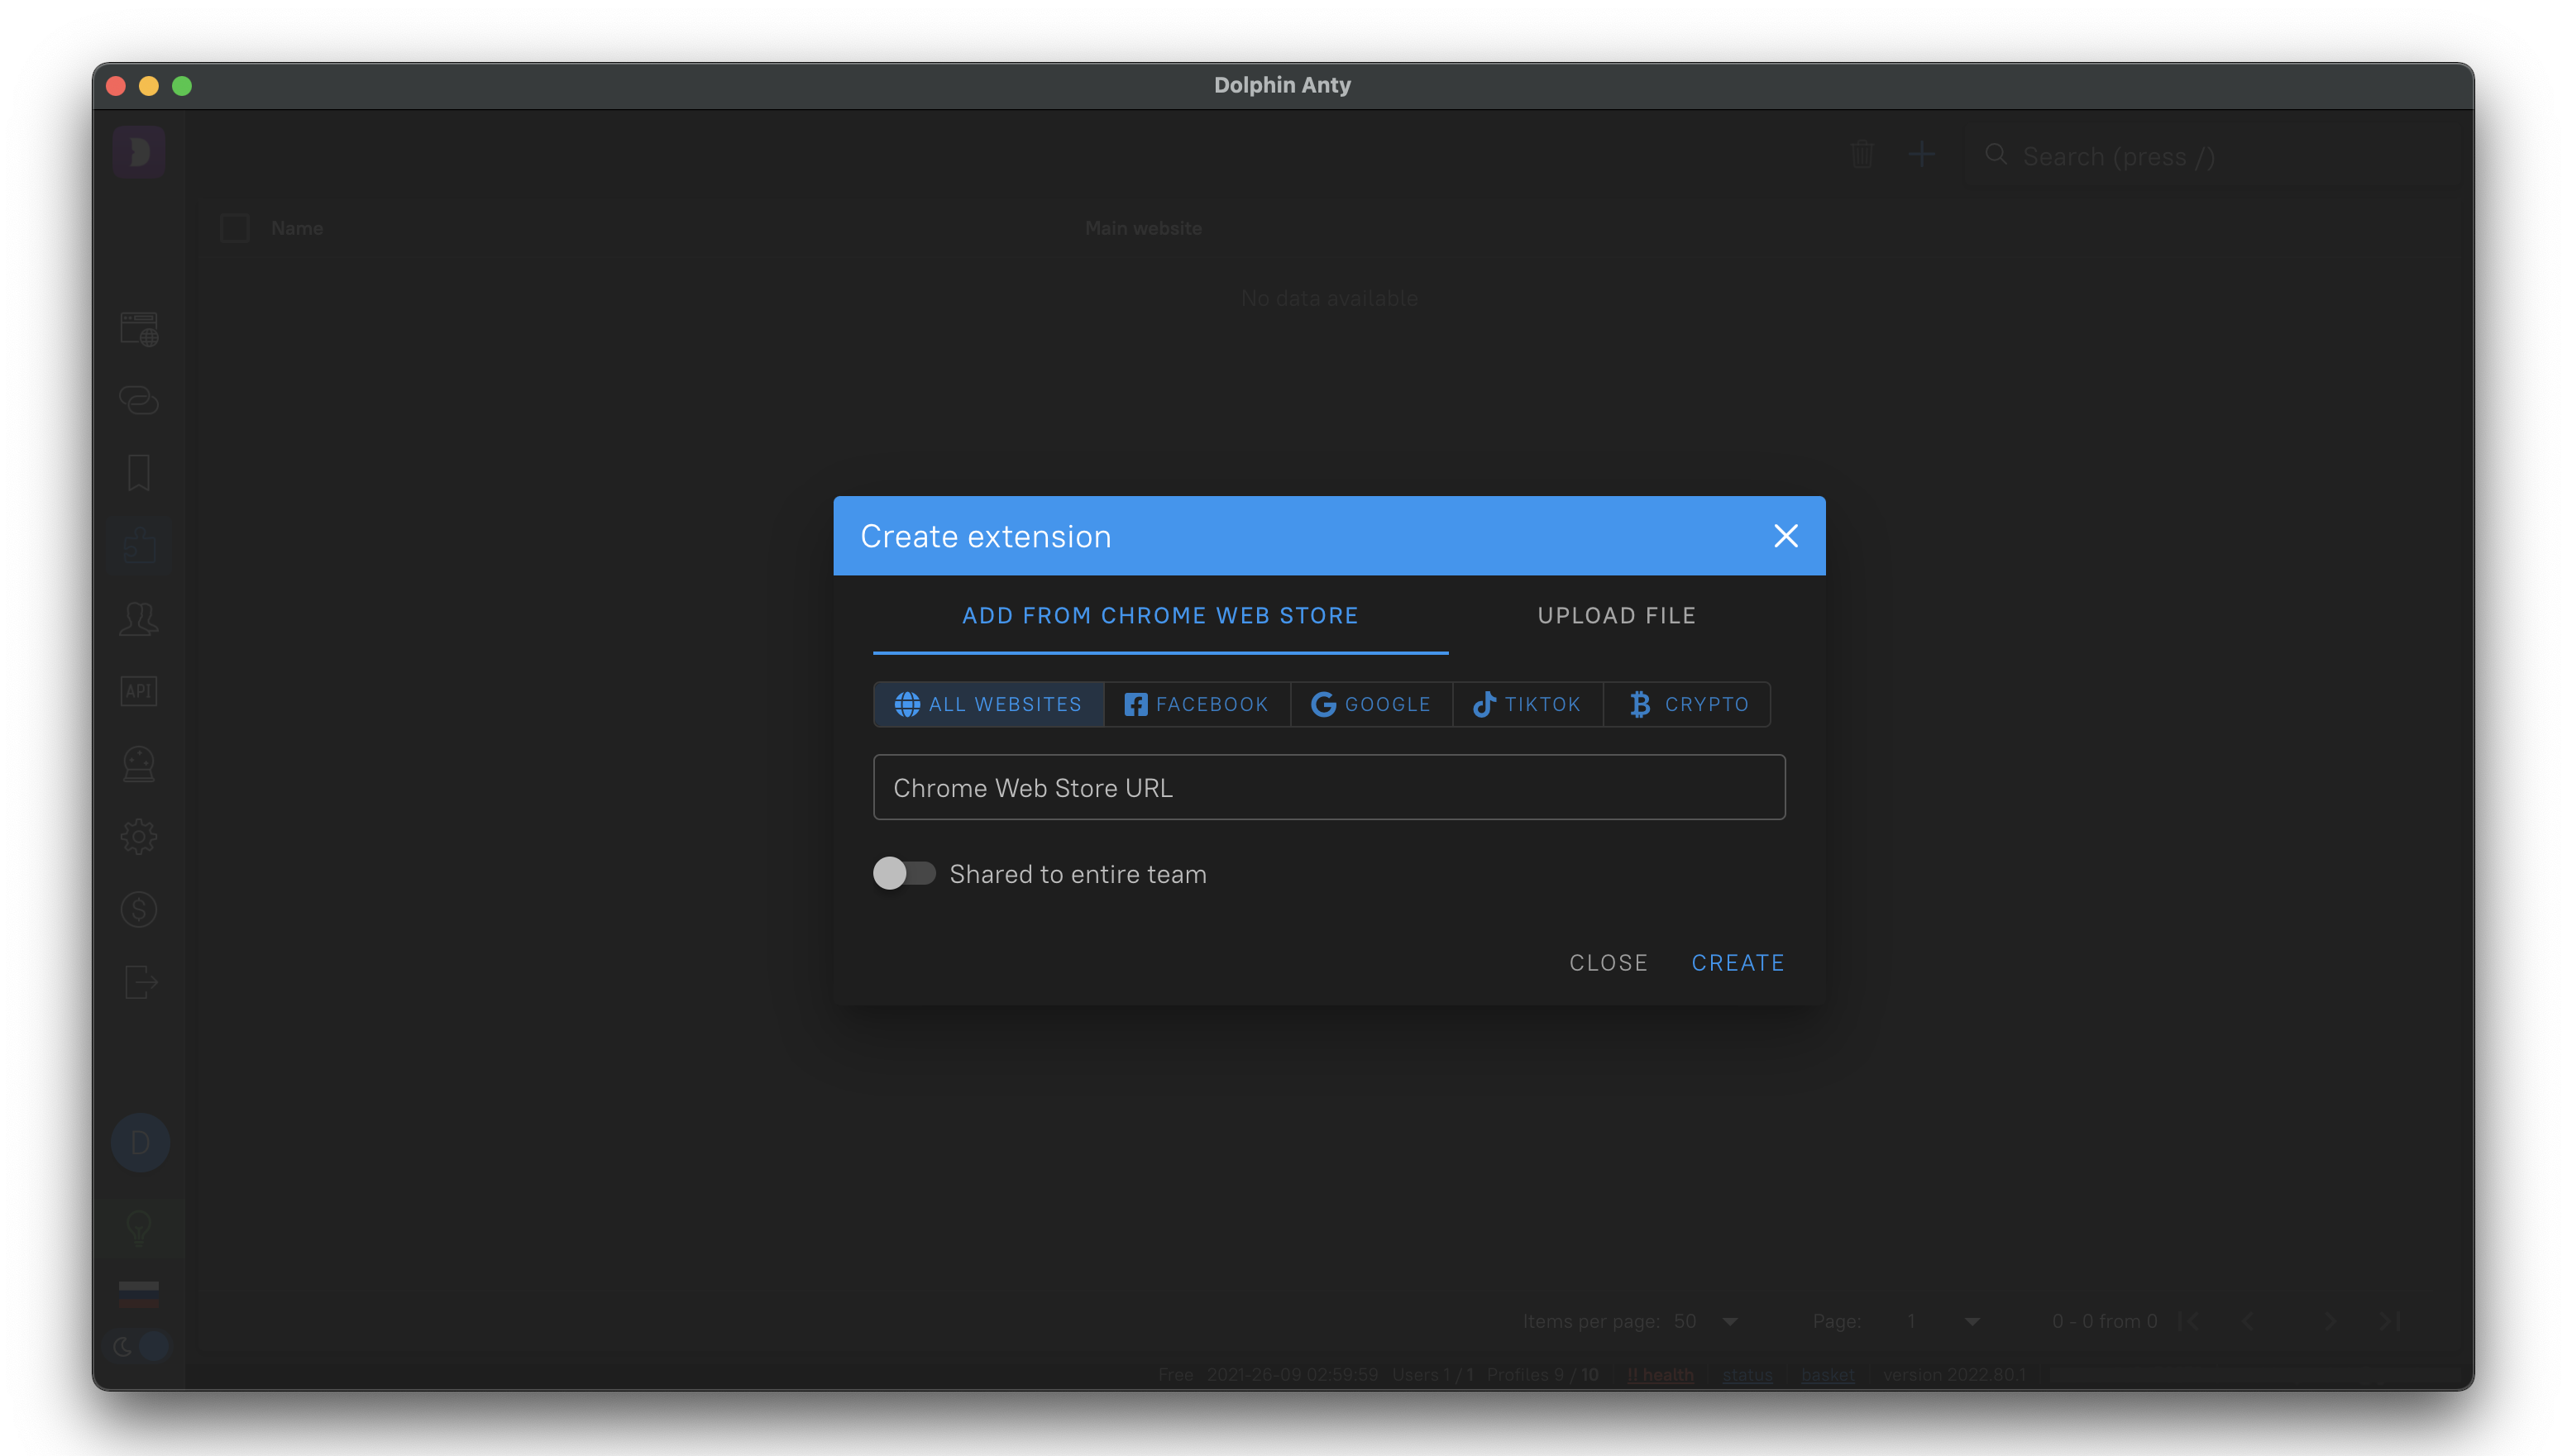2567x1456 pixels.
Task: Click the Profiles 9 / 10 status text
Action: [x=1542, y=1375]
